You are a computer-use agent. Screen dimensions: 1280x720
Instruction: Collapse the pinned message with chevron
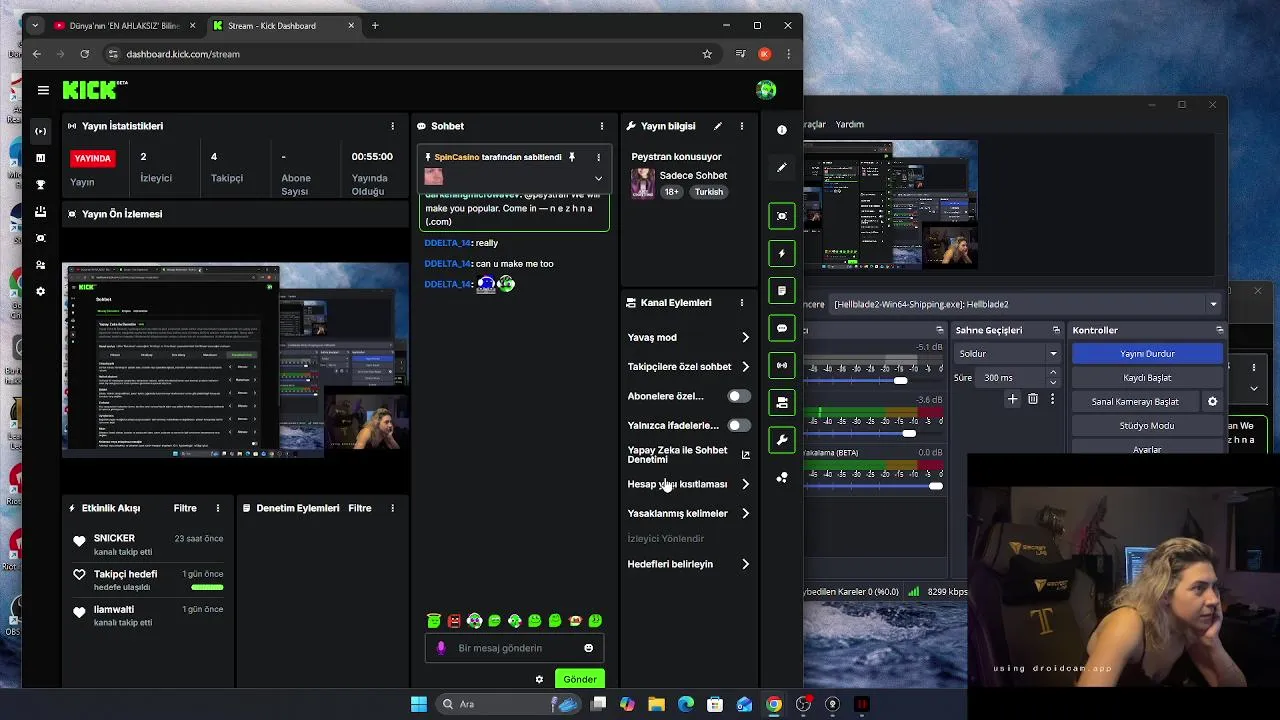[598, 178]
